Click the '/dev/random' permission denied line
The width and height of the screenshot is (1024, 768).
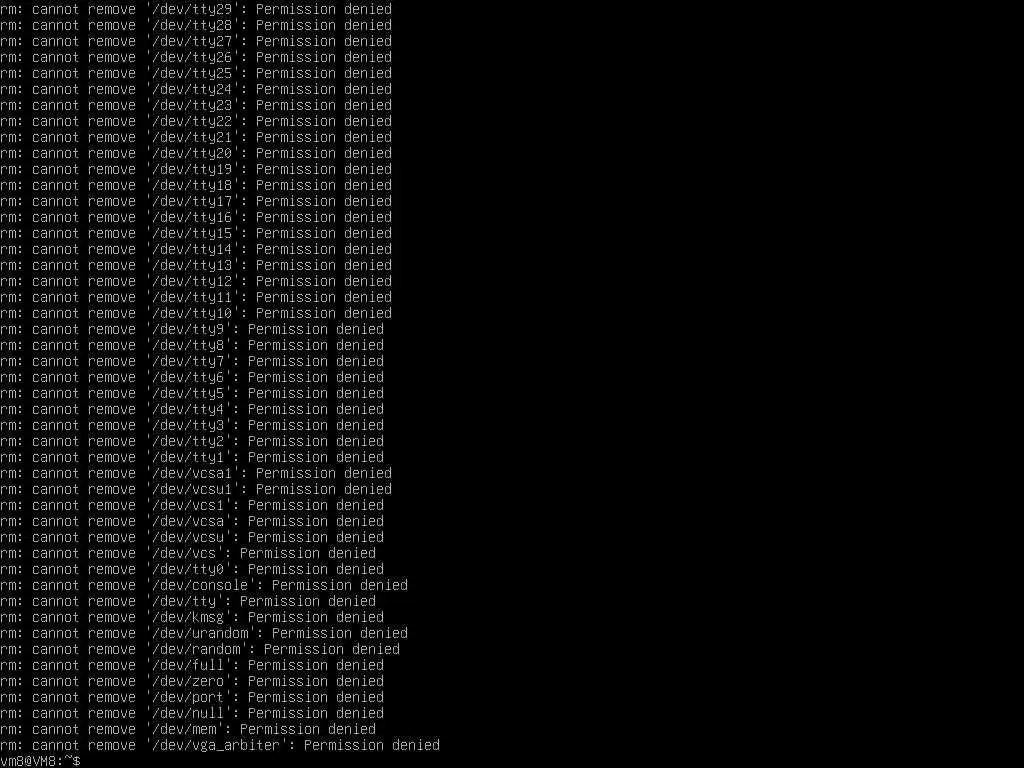(200, 649)
